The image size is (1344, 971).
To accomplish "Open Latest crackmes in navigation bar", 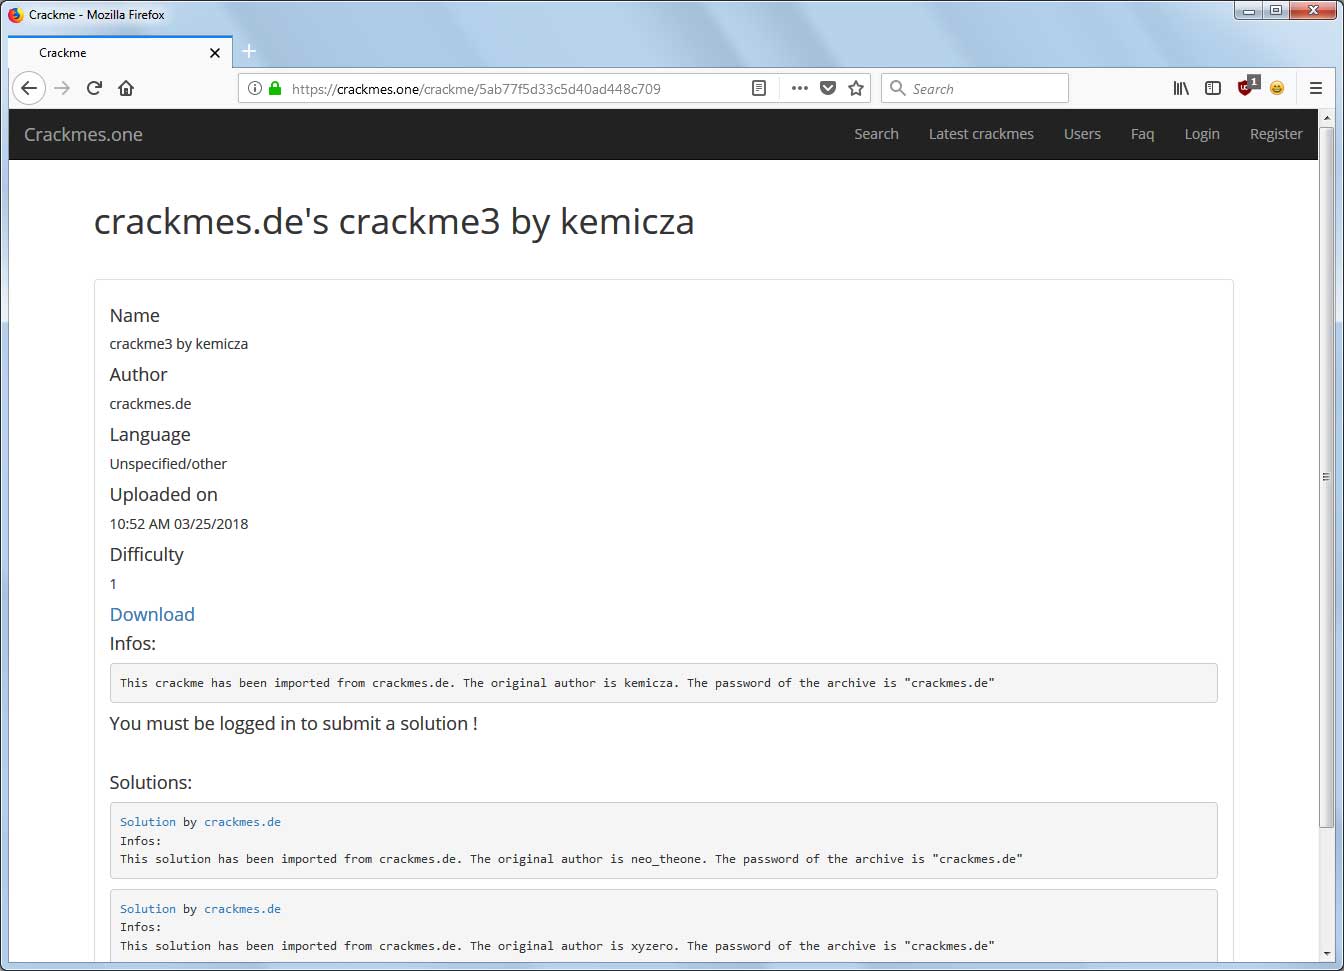I will pyautogui.click(x=981, y=134).
